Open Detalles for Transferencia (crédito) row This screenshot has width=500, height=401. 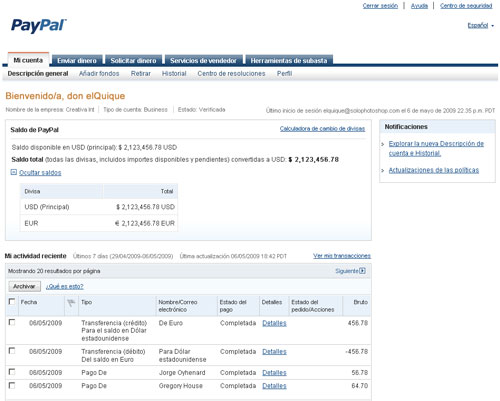274,323
